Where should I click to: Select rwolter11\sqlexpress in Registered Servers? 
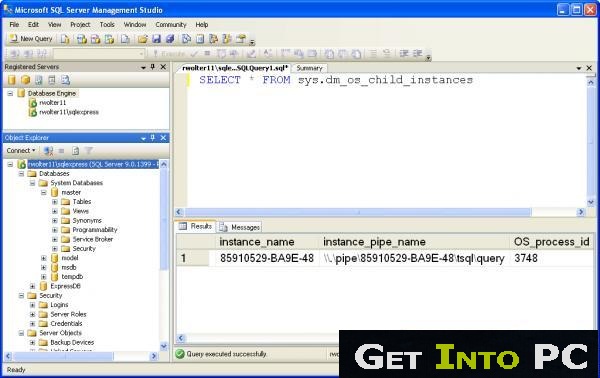click(69, 112)
